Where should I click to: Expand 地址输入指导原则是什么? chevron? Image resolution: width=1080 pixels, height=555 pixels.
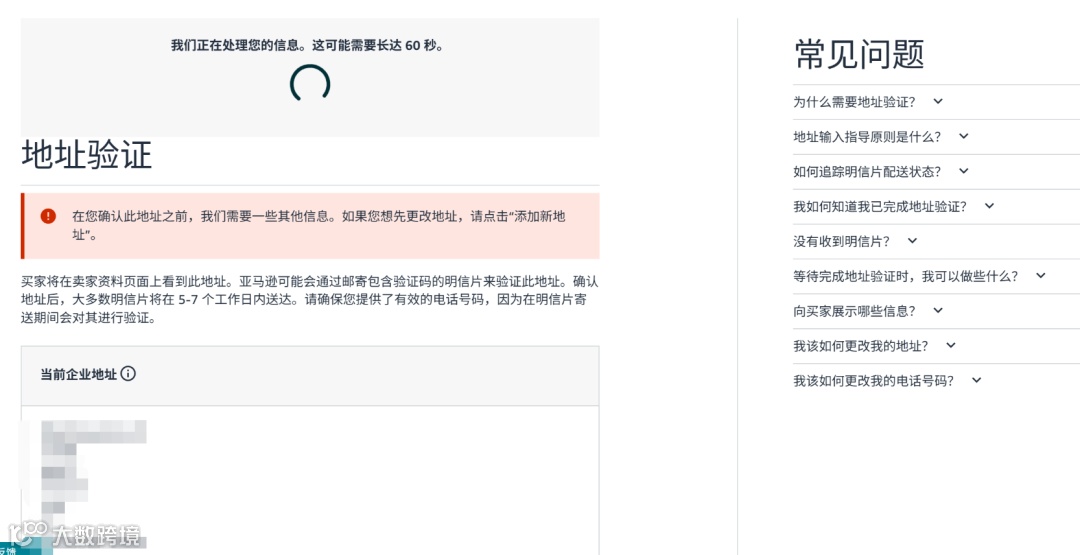coord(964,136)
